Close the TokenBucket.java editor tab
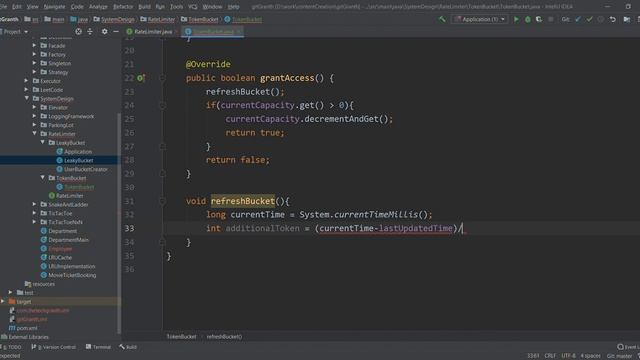This screenshot has width=640, height=360. [239, 31]
